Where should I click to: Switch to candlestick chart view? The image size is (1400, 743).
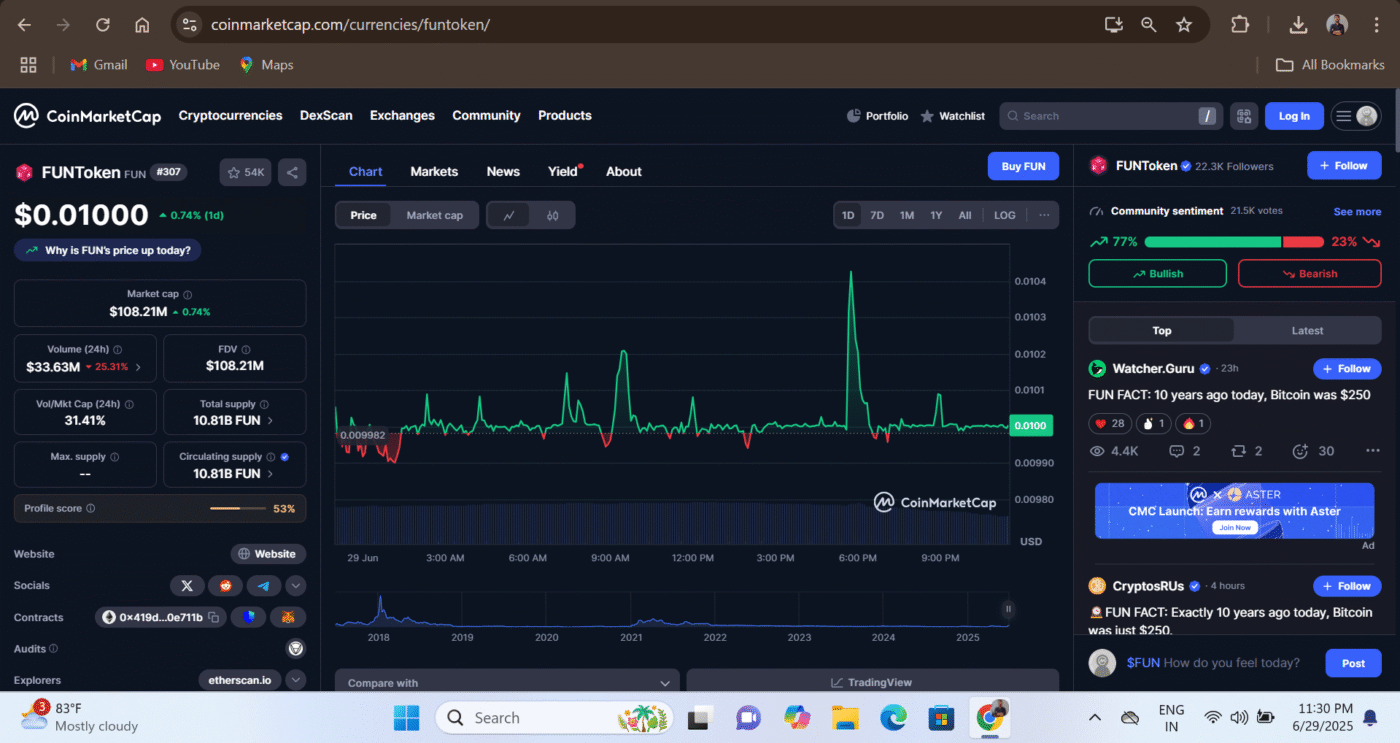click(552, 215)
